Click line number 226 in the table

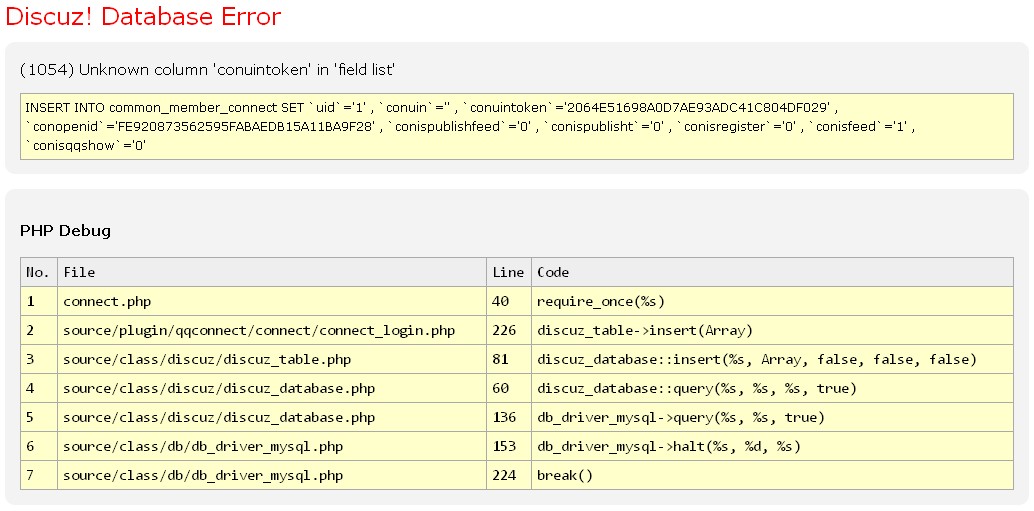pos(505,330)
